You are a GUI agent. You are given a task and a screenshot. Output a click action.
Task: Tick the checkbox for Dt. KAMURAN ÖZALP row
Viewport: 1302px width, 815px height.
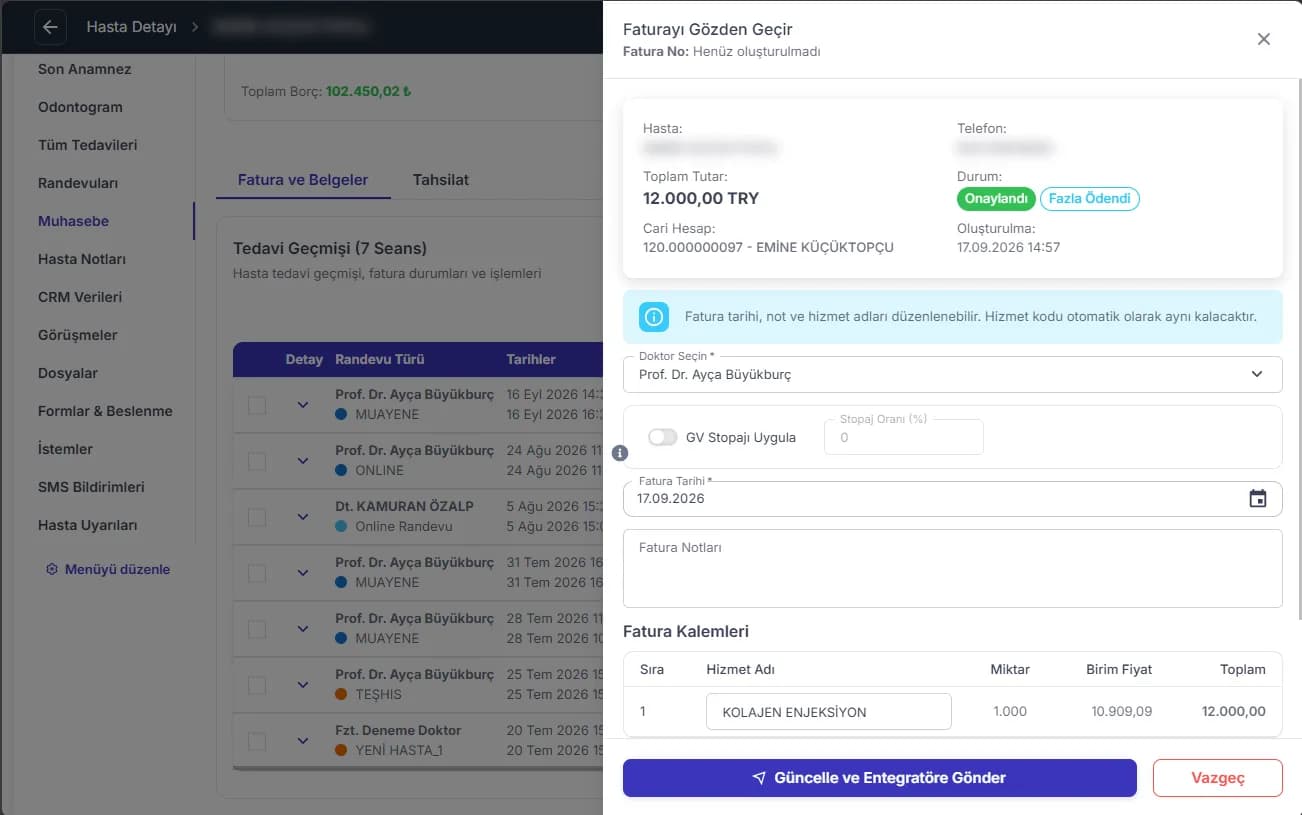click(257, 517)
